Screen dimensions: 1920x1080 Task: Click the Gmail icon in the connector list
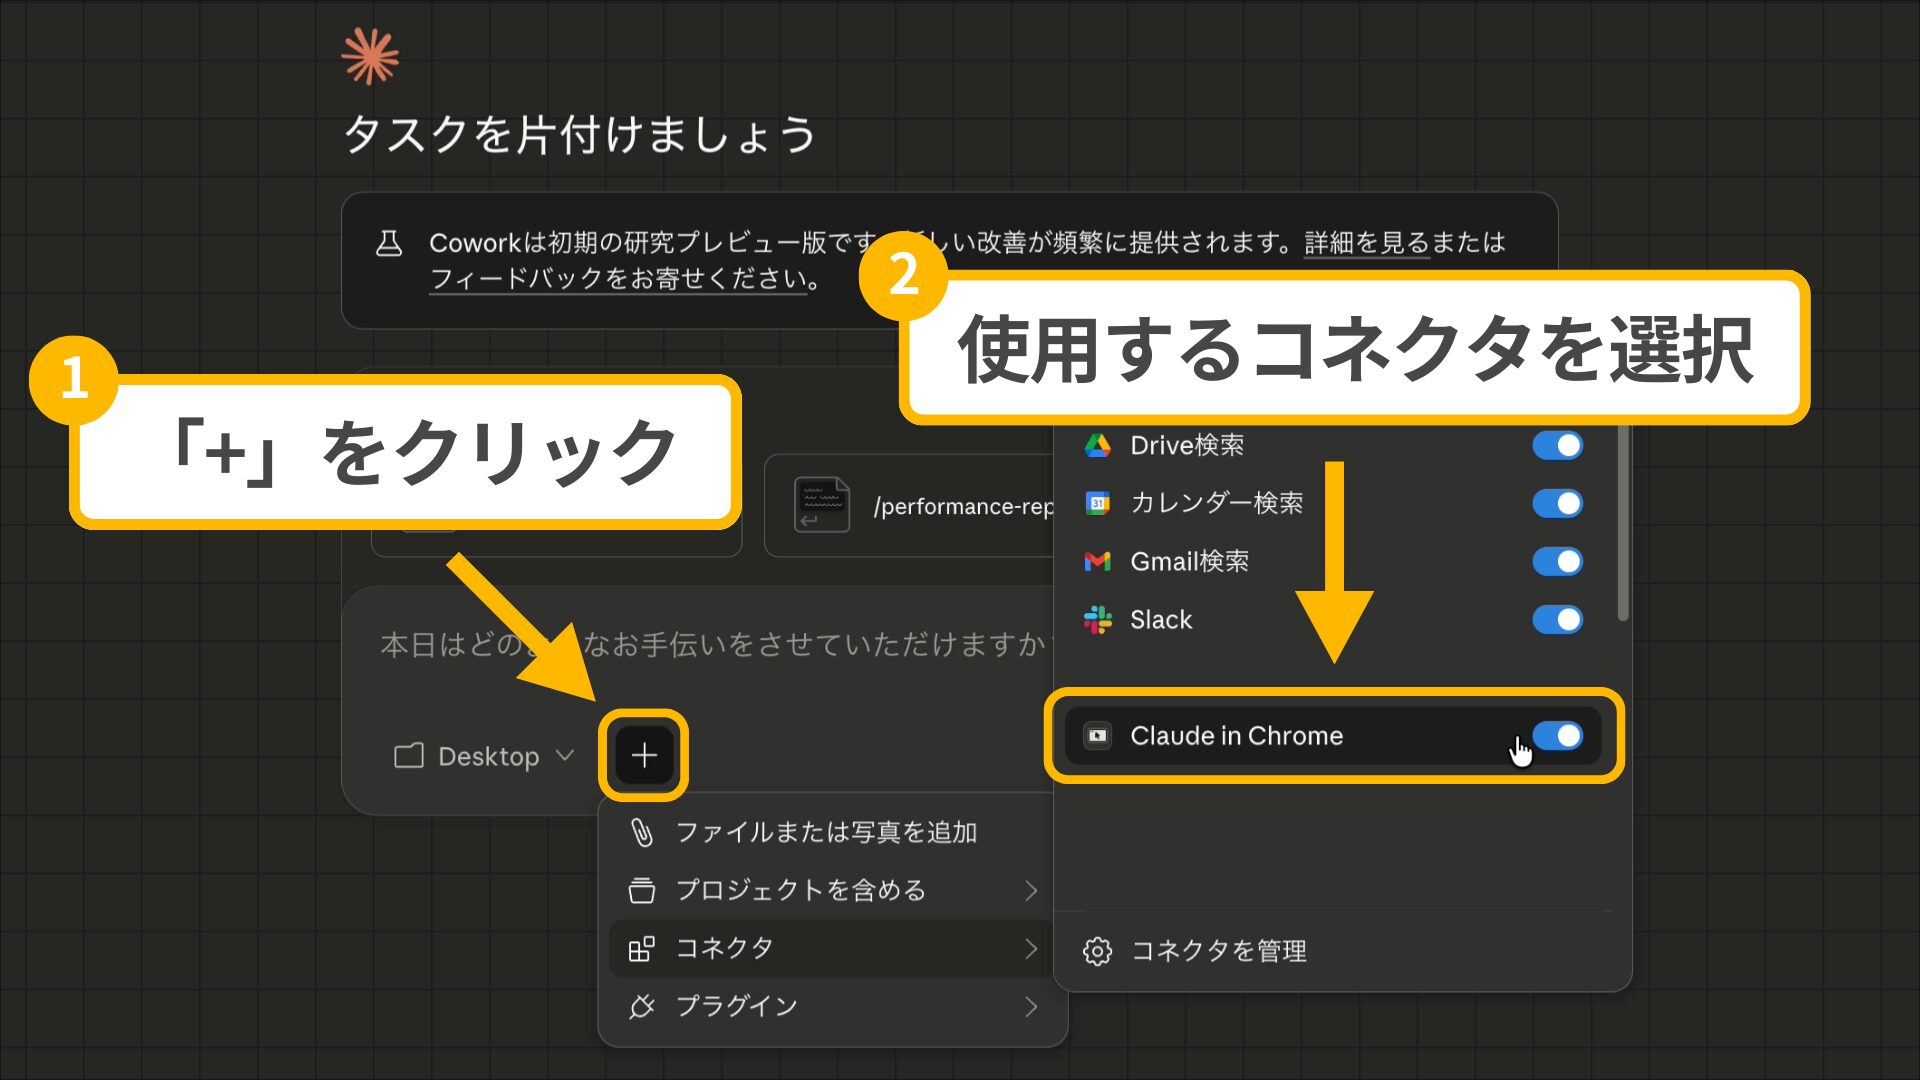click(1098, 561)
